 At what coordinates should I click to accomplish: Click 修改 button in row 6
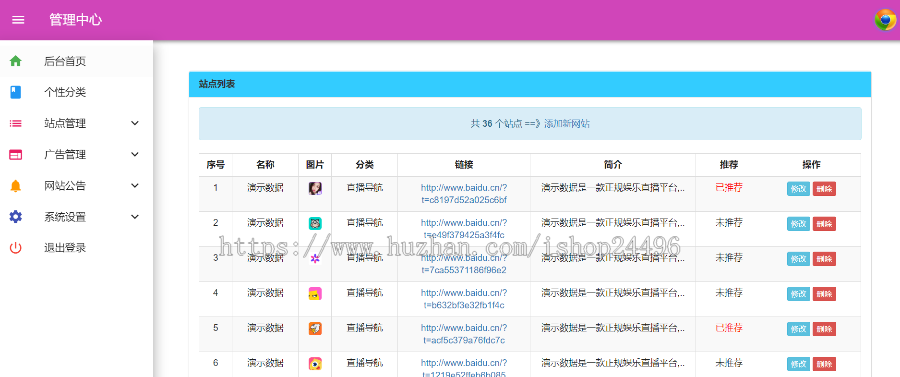[798, 364]
